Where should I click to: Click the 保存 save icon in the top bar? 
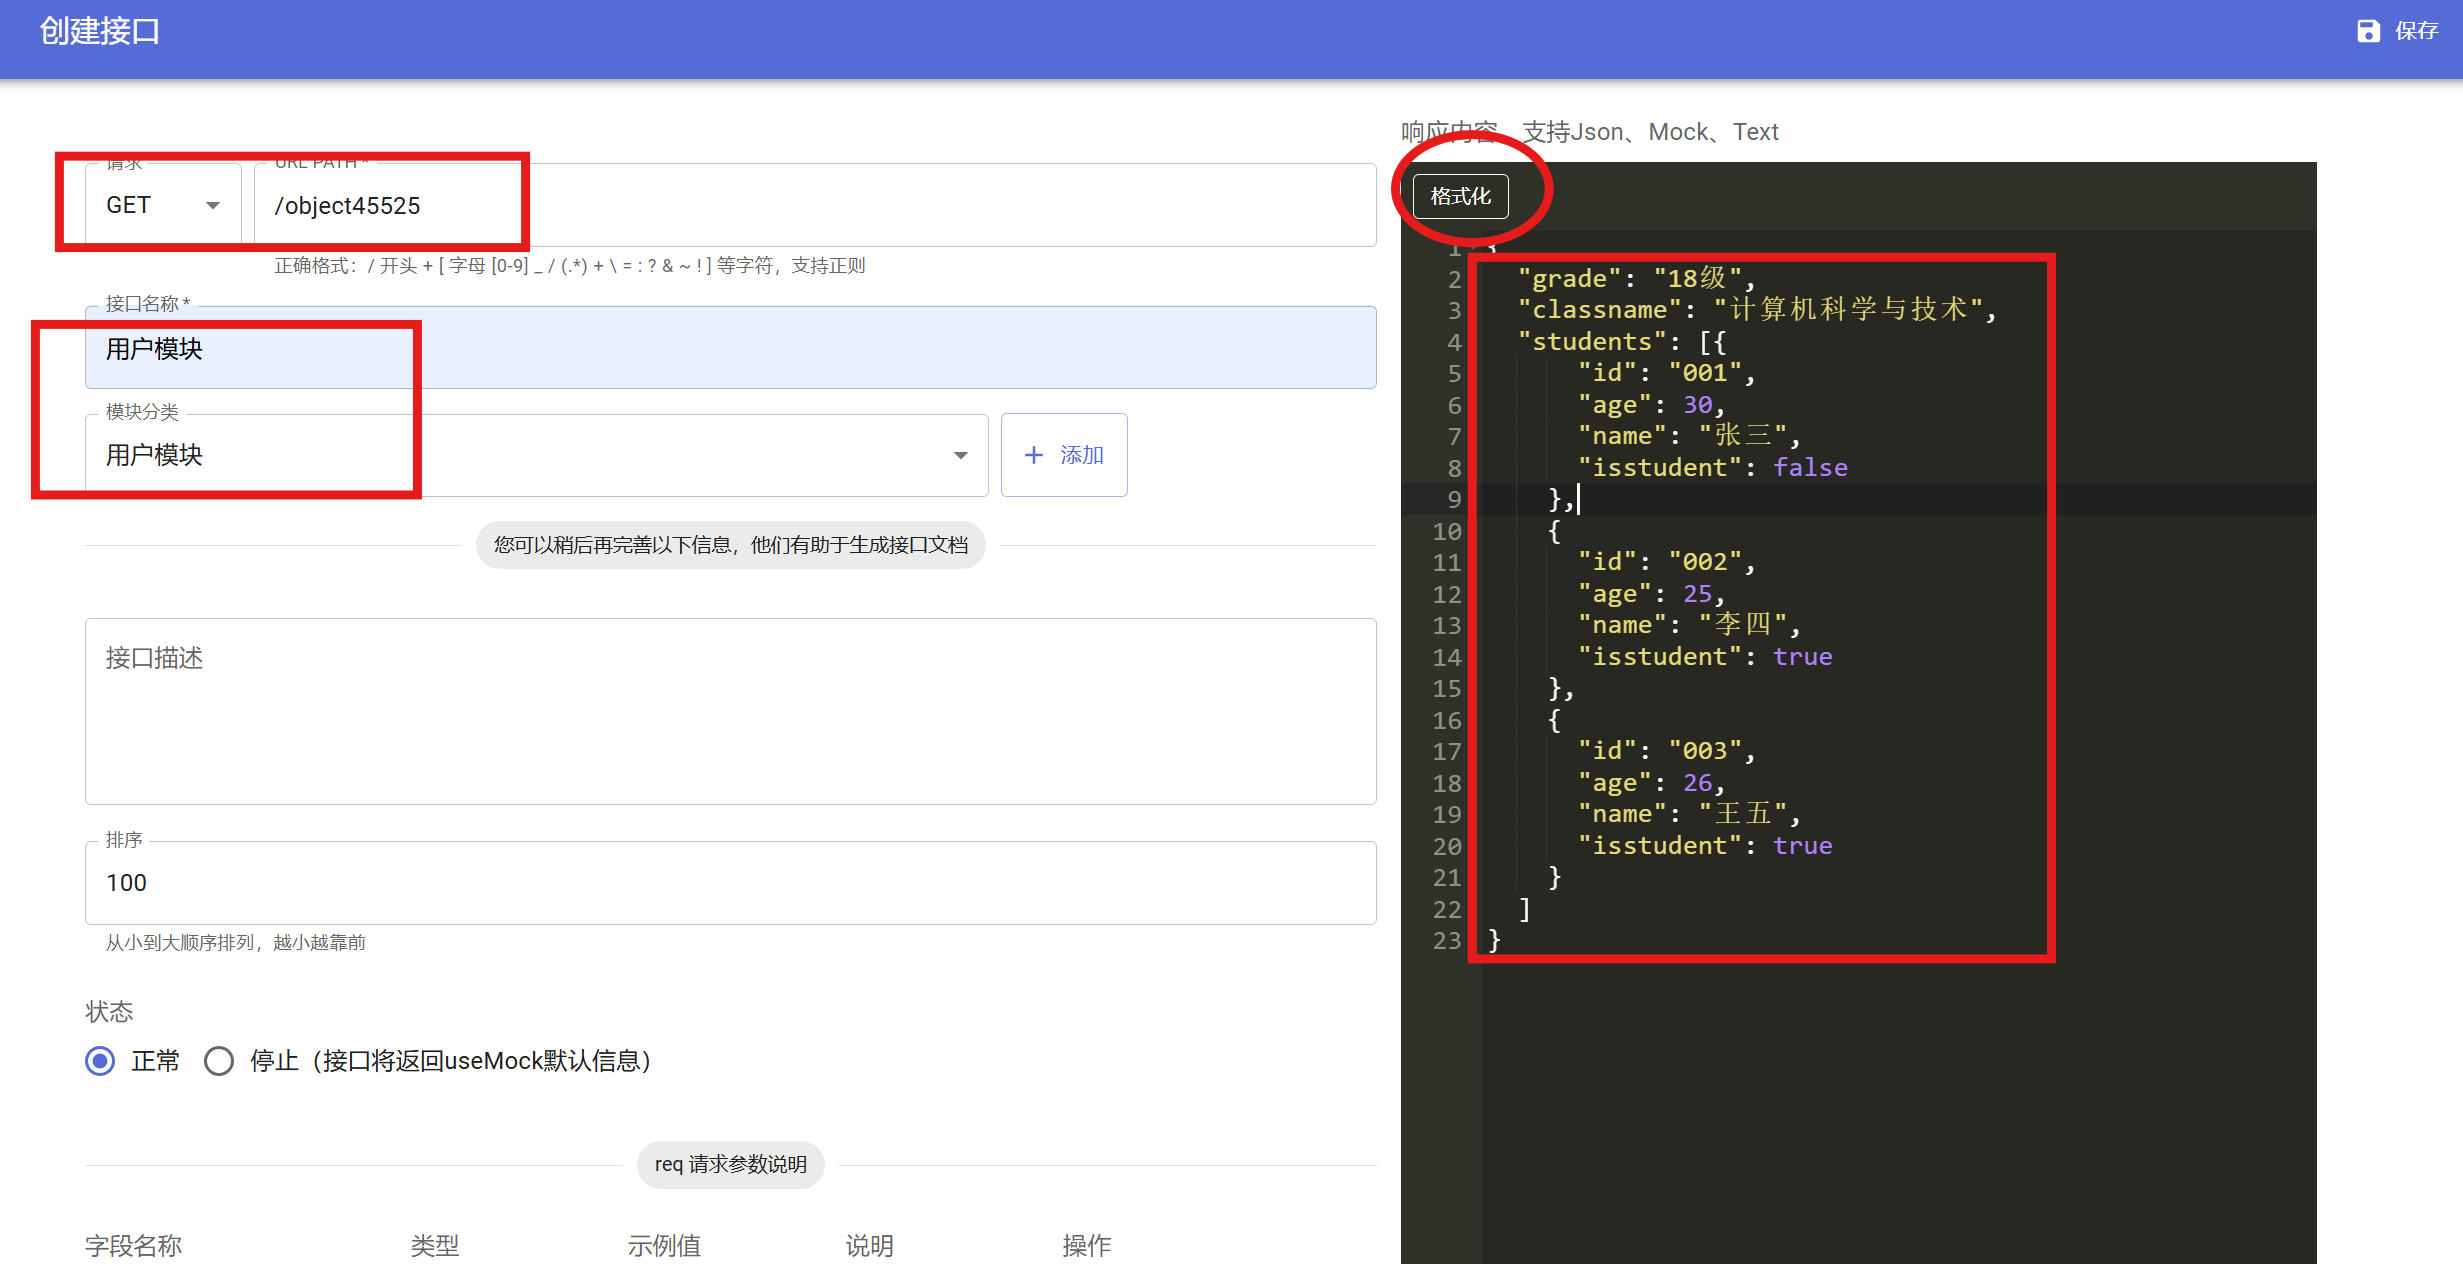tap(2368, 31)
